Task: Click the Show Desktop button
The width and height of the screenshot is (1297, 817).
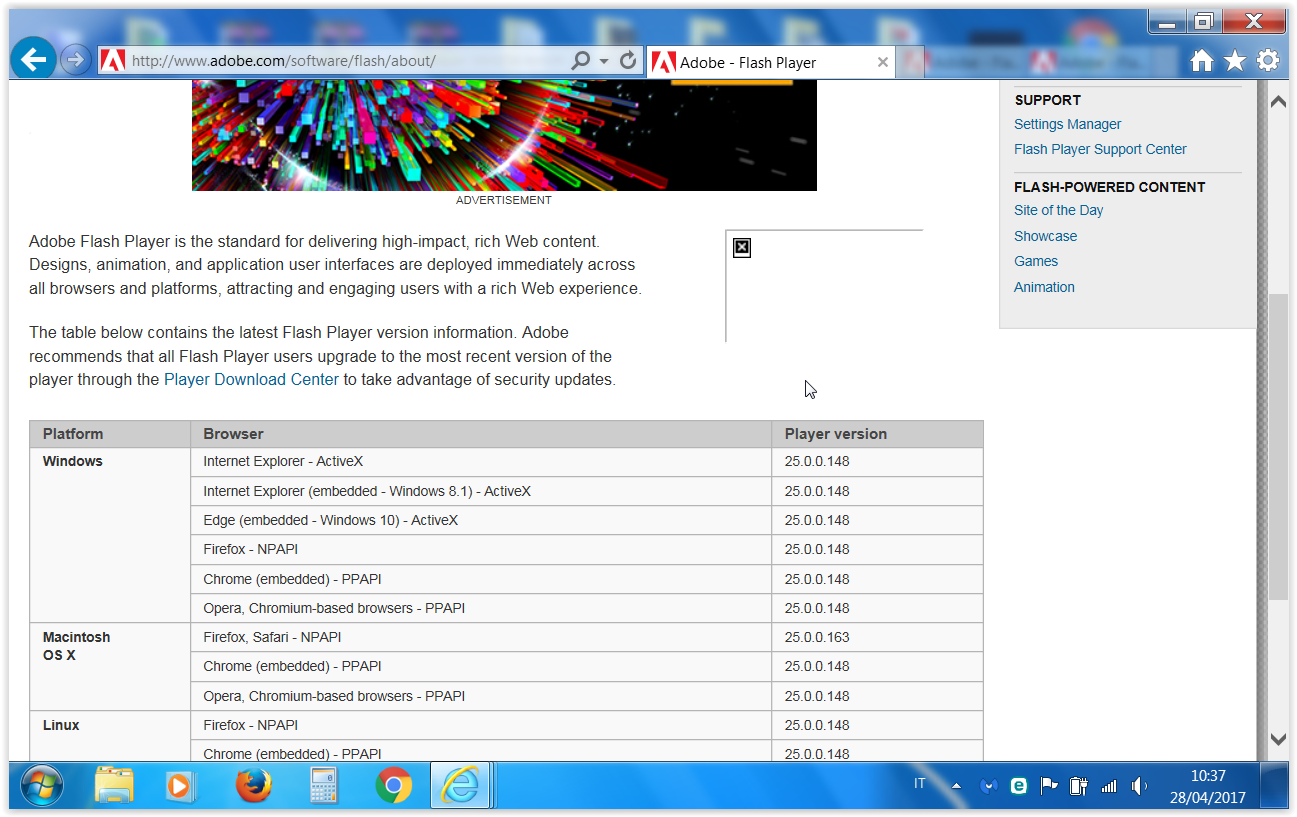Action: [1274, 786]
